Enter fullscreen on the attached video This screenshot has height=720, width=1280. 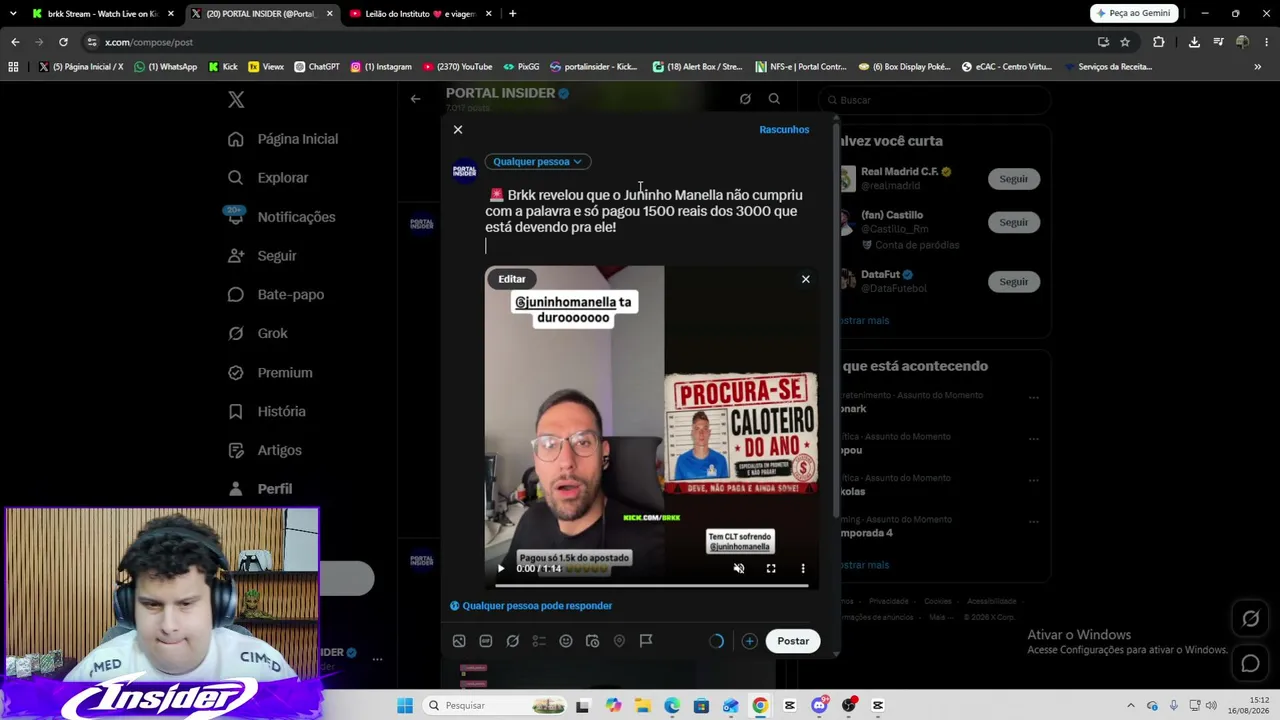click(x=771, y=568)
